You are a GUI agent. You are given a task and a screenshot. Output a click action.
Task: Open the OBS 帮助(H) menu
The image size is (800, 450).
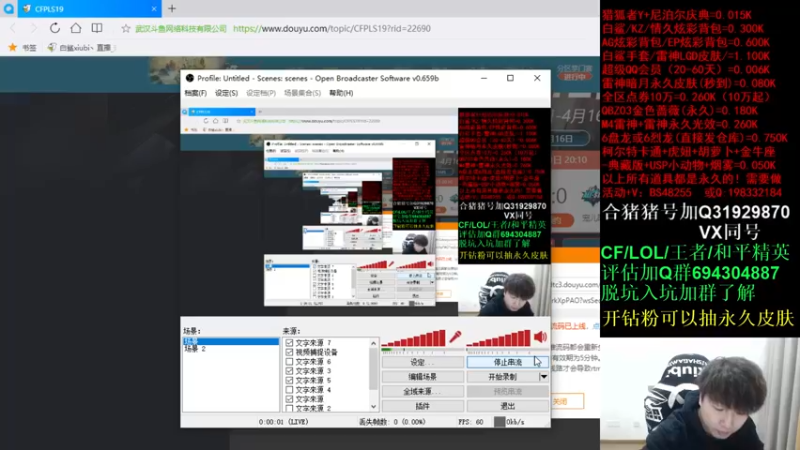tap(341, 93)
